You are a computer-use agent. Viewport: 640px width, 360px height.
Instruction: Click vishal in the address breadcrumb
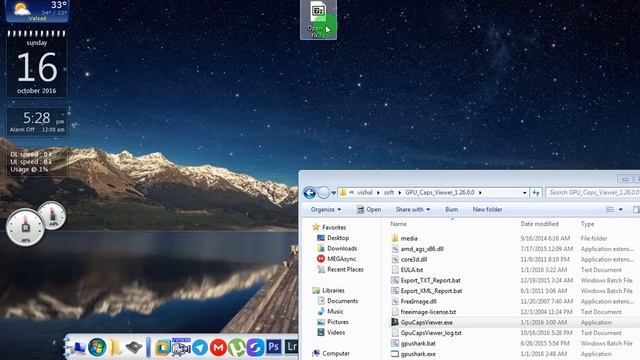pyautogui.click(x=365, y=192)
